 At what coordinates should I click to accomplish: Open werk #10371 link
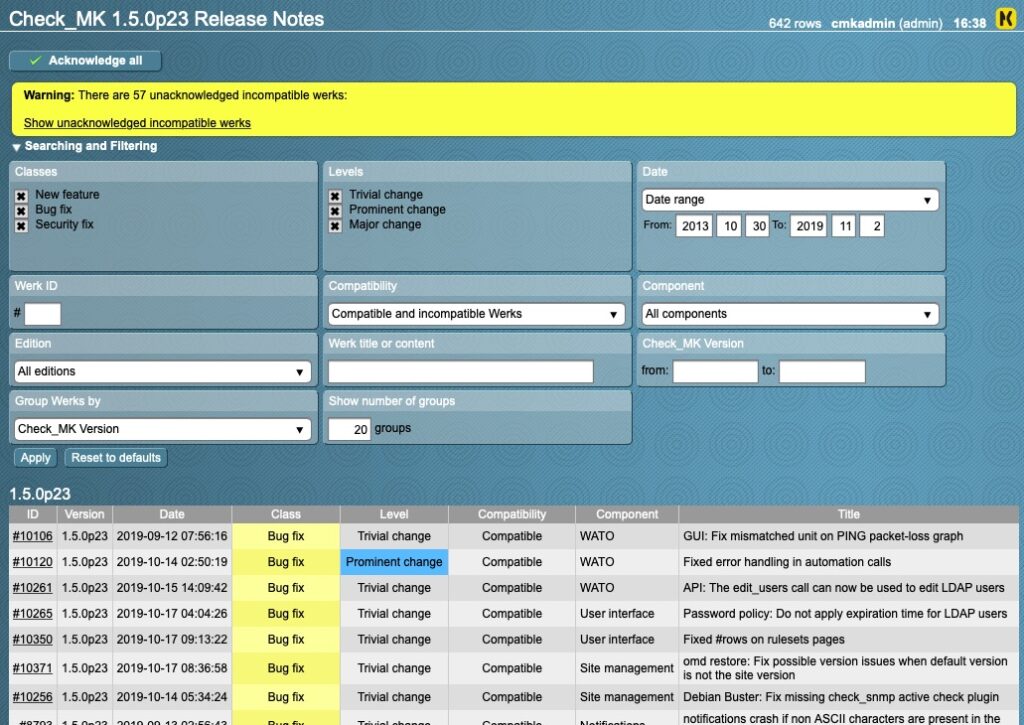click(33, 668)
